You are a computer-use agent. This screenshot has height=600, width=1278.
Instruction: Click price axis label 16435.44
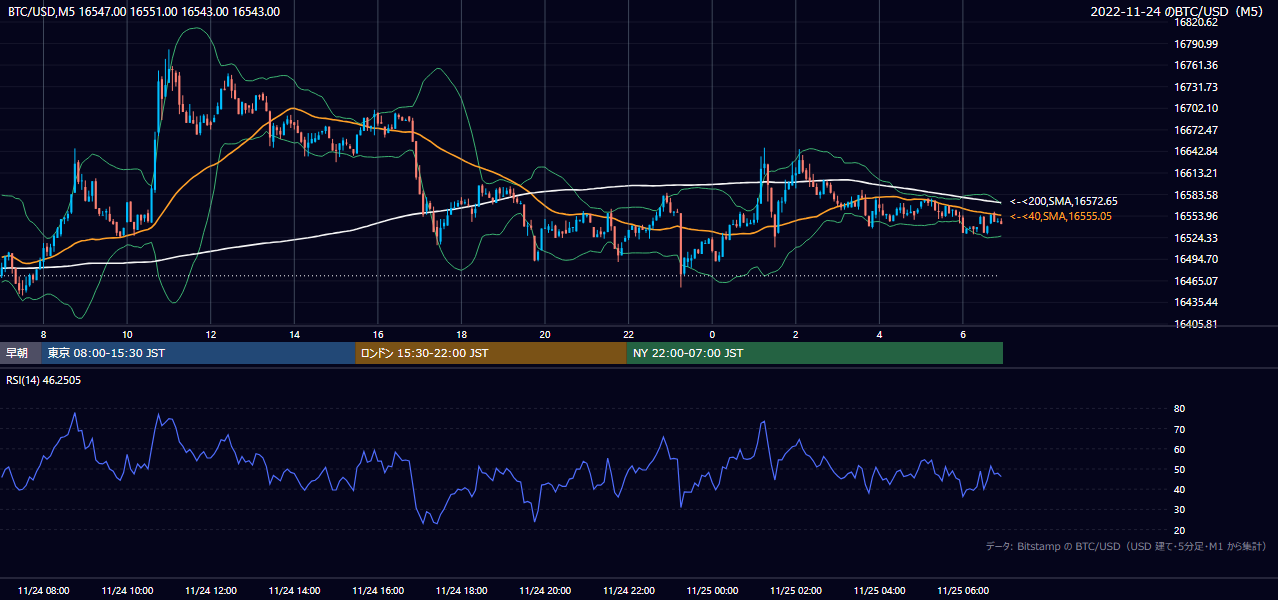1195,302
